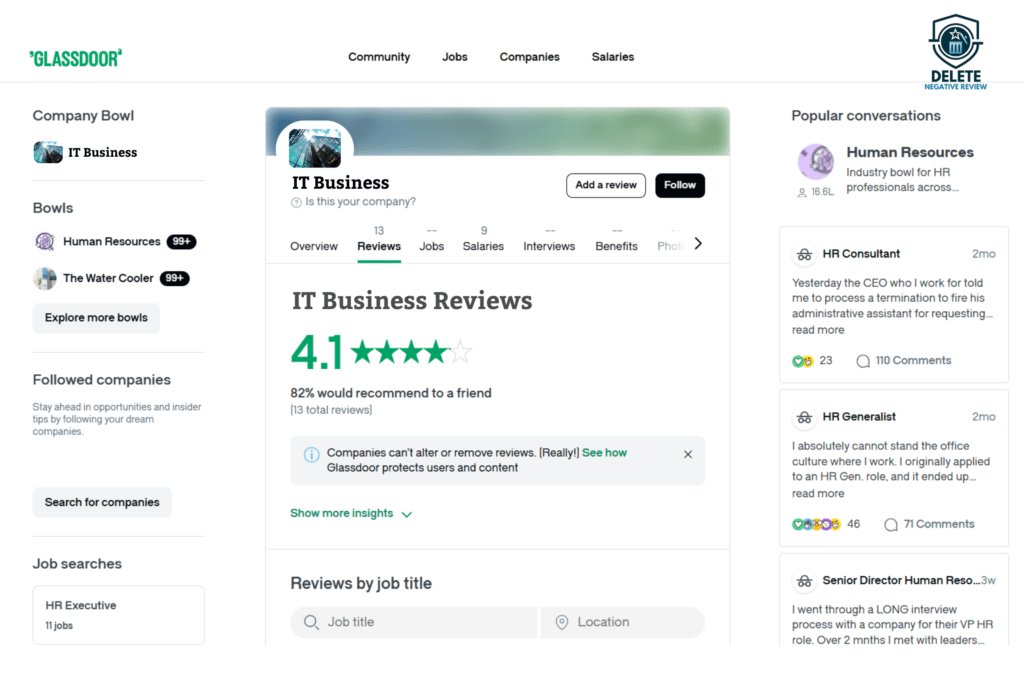Click the 4.1 star rating display
1024x683 pixels.
click(380, 352)
